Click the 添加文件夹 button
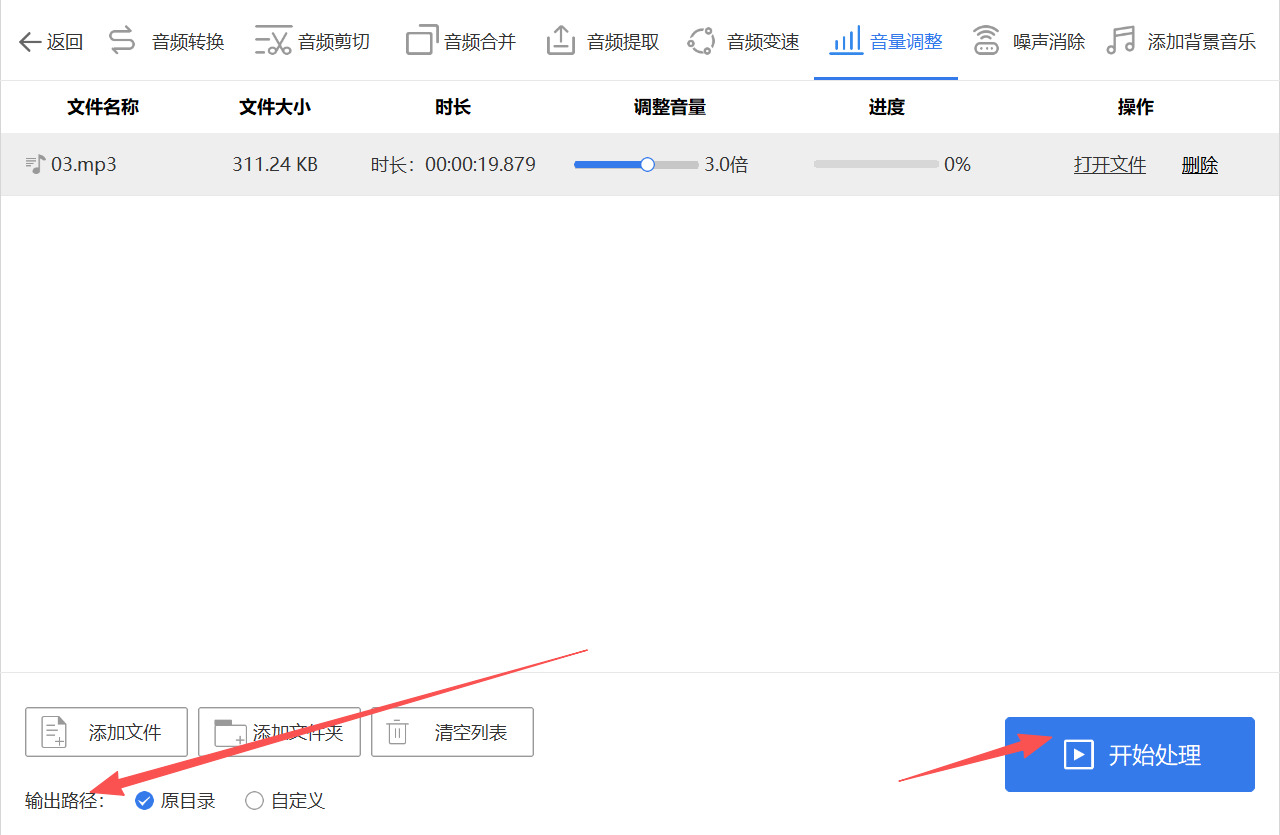1280x835 pixels. [x=279, y=732]
